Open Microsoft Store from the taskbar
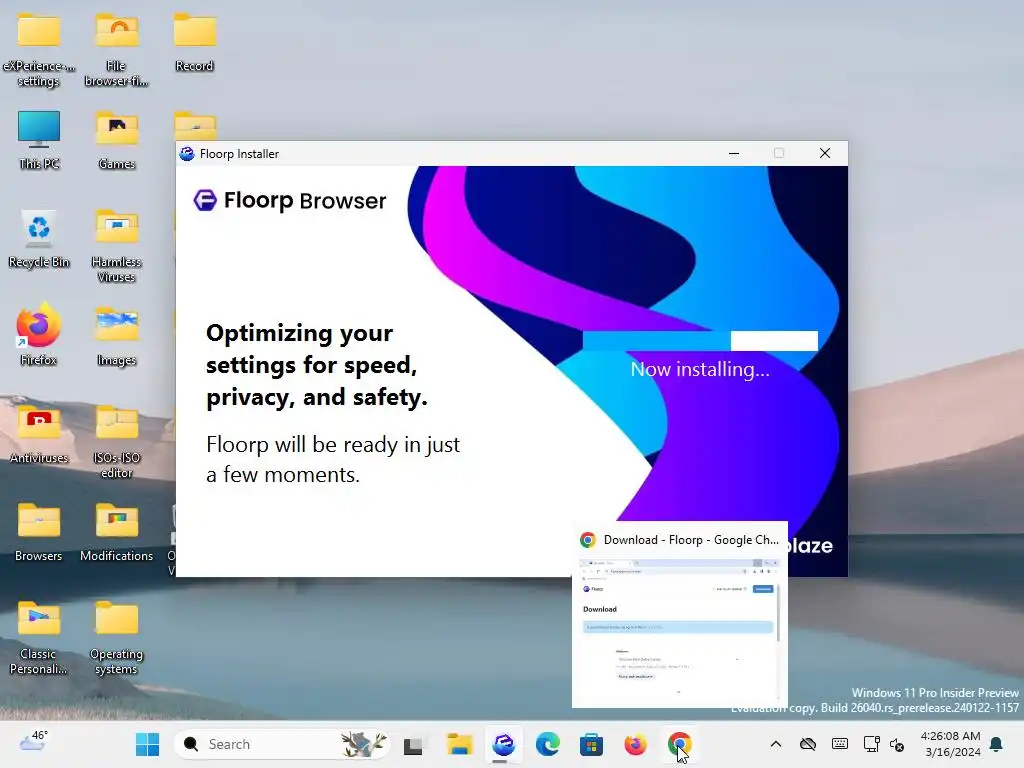The width and height of the screenshot is (1024, 768). click(591, 744)
